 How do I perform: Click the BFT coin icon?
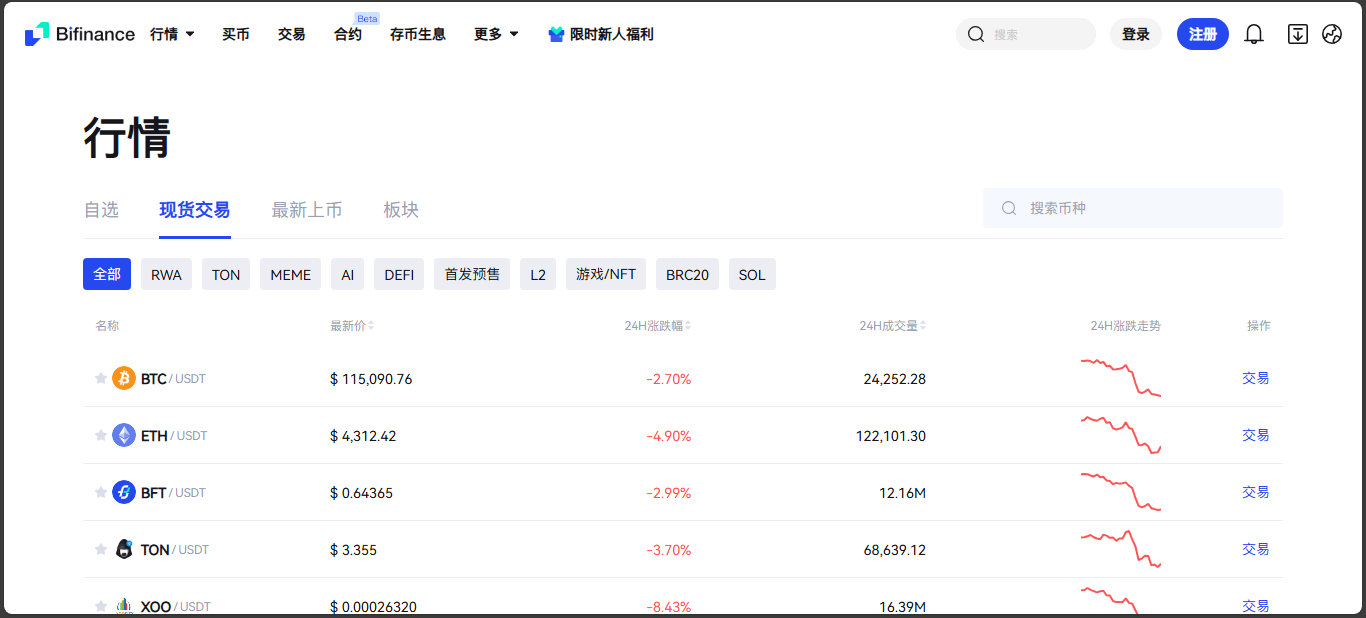[x=124, y=492]
